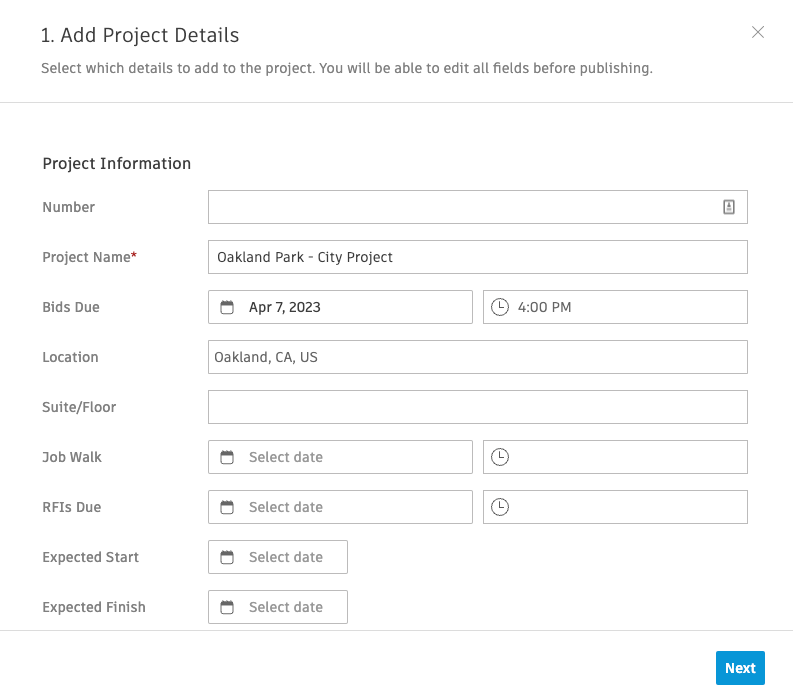Focus the Project Name text field
Image resolution: width=793 pixels, height=699 pixels.
pyautogui.click(x=477, y=257)
